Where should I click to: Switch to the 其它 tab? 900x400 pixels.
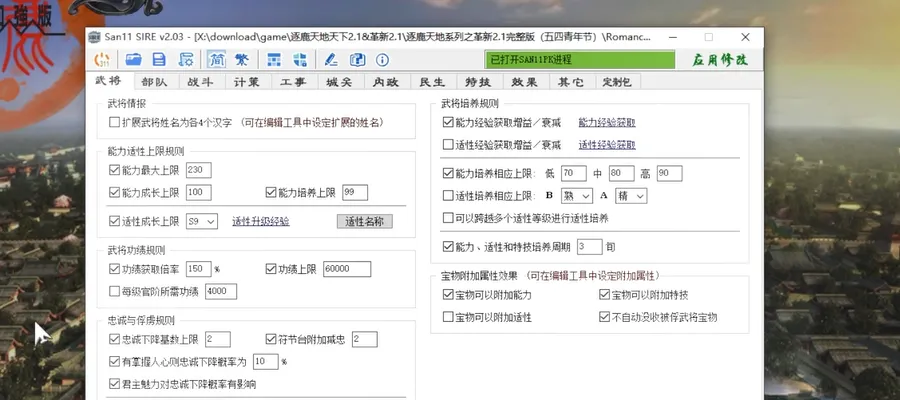(x=571, y=82)
